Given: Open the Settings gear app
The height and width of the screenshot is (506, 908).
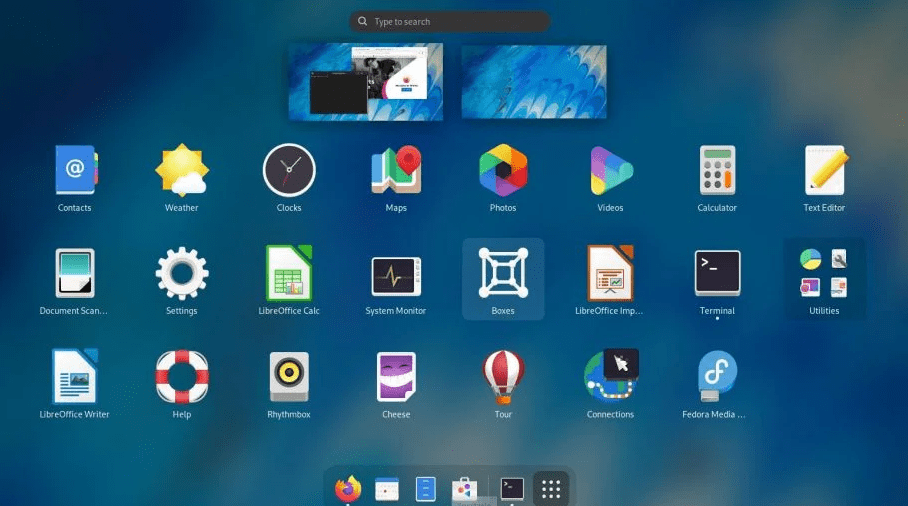Looking at the screenshot, I should tap(182, 281).
